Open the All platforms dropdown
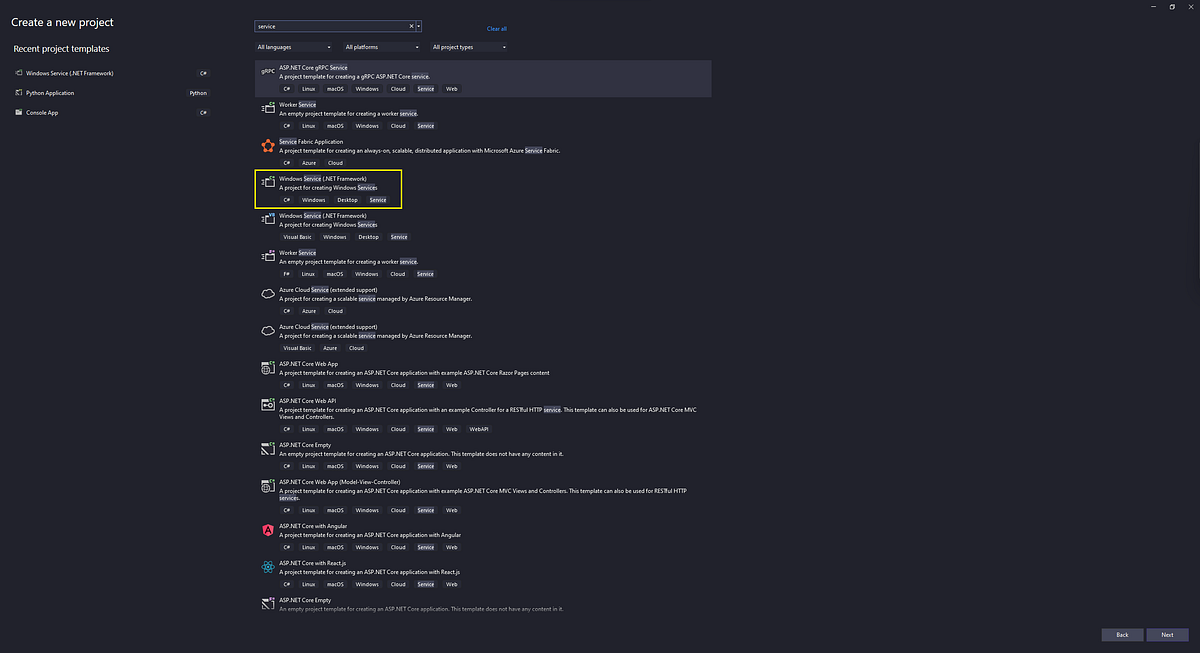This screenshot has width=1200, height=653. click(380, 46)
